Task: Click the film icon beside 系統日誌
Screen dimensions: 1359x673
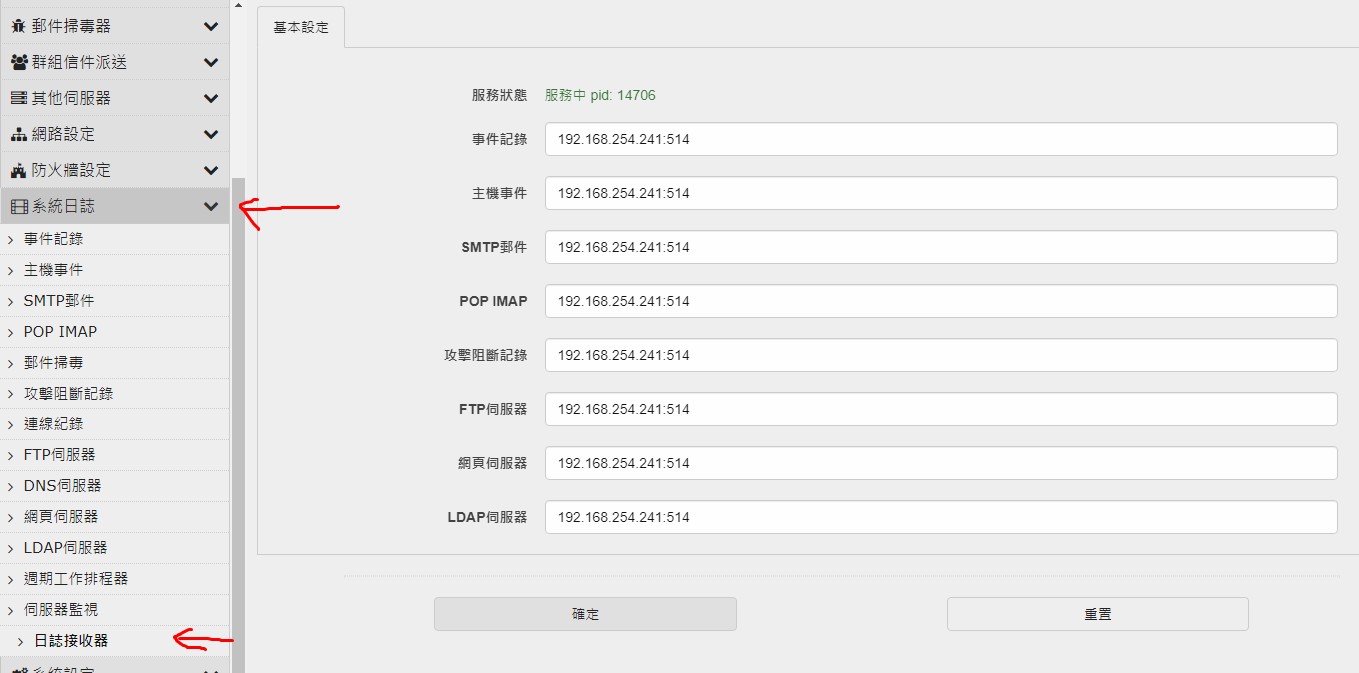Action: (18, 206)
